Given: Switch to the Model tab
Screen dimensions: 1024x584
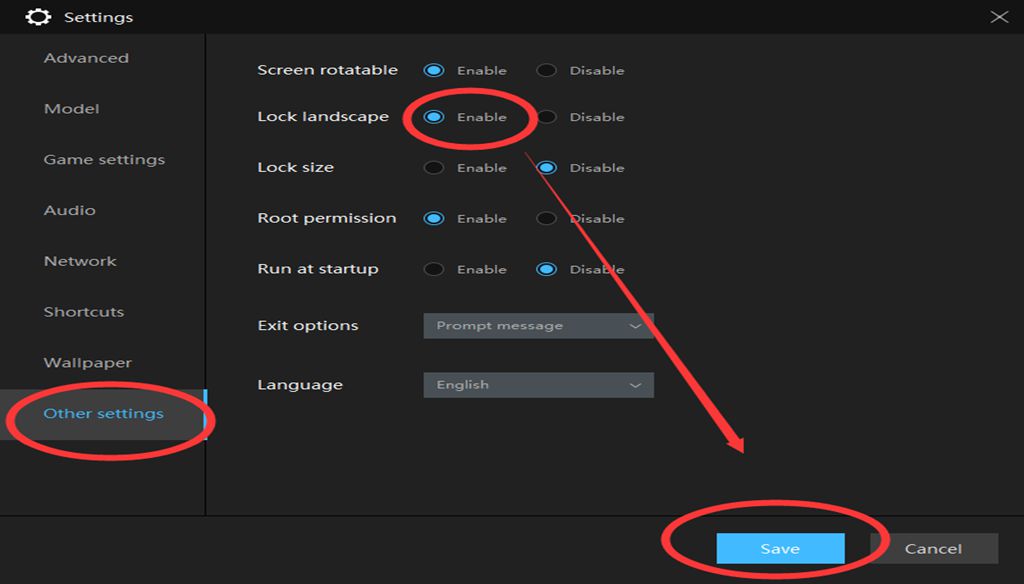Looking at the screenshot, I should point(71,109).
